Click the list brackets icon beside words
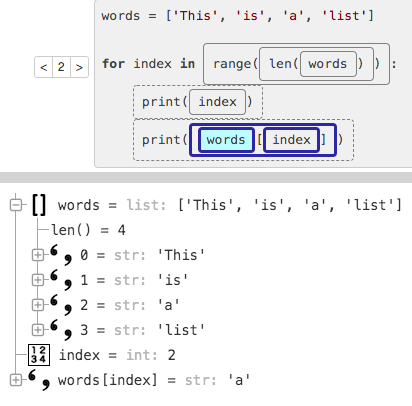The height and width of the screenshot is (406, 412). pyautogui.click(x=39, y=205)
